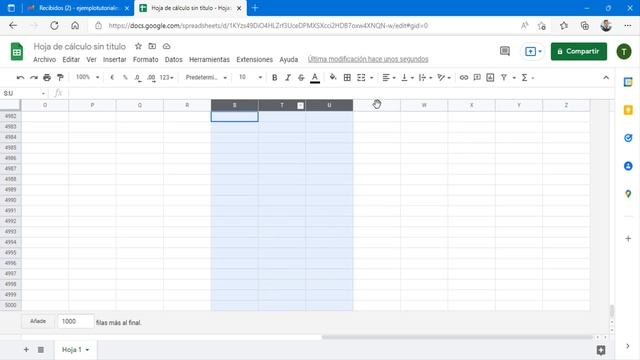This screenshot has width=640, height=360.
Task: Open text wrapping dropdown
Action: 425,78
